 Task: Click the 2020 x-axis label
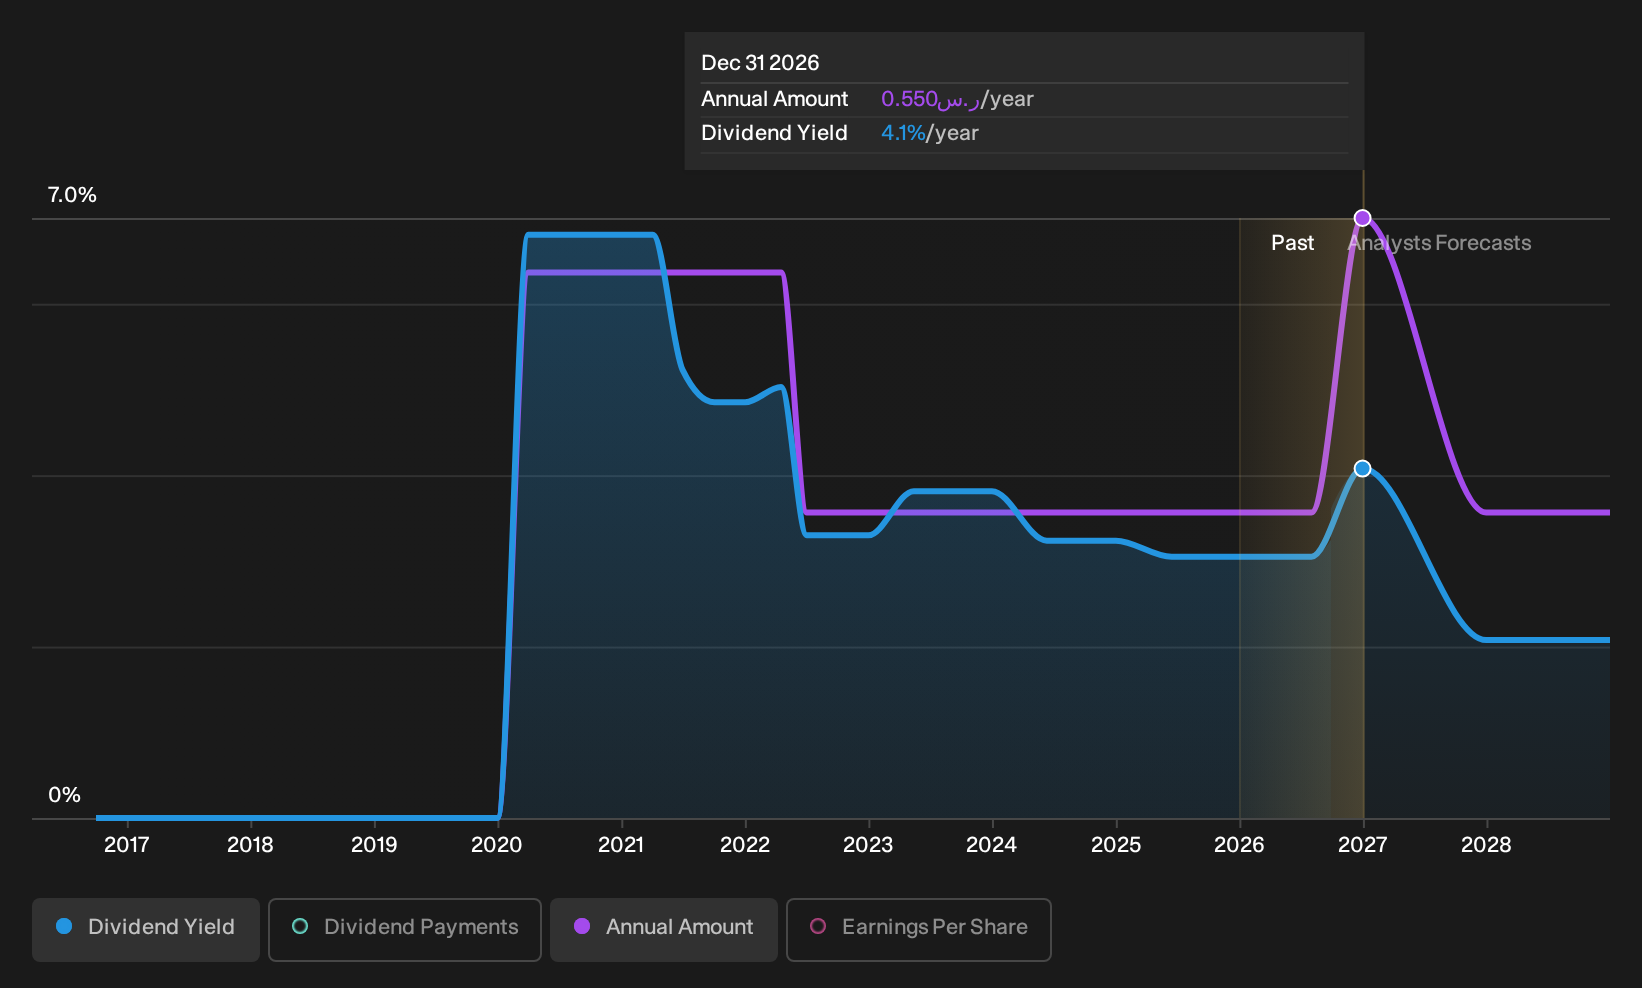click(497, 845)
